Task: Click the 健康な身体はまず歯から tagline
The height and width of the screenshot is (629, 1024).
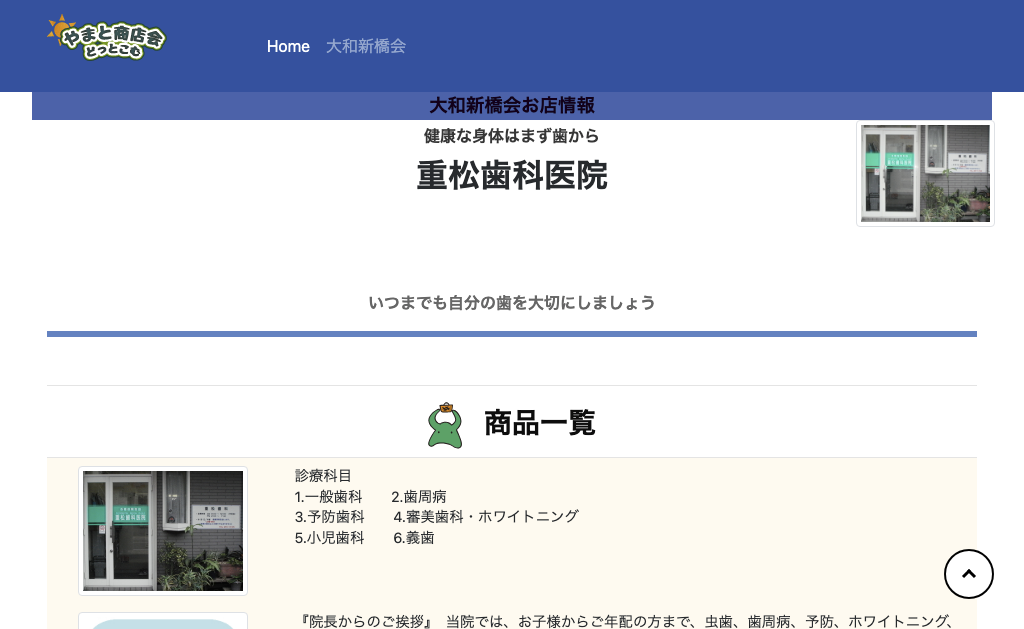Action: 511,136
